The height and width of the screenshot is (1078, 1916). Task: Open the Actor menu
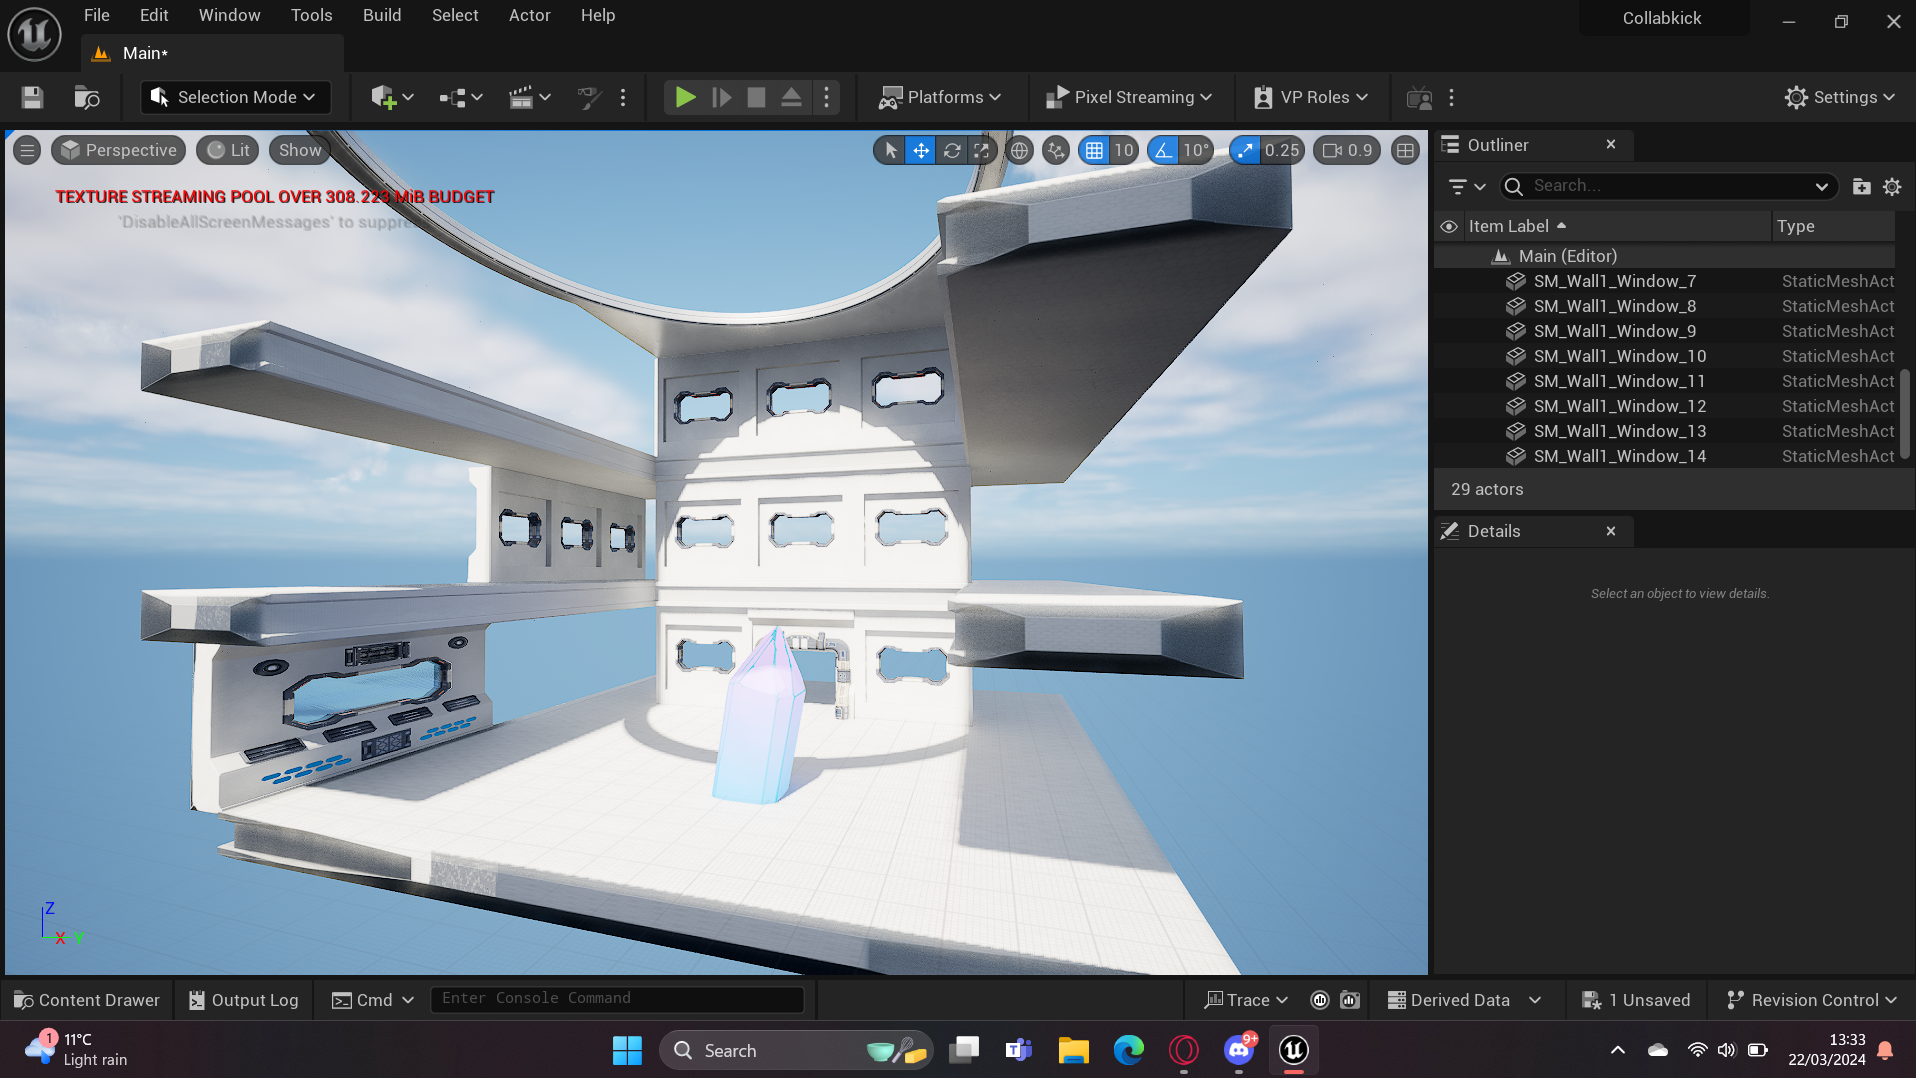click(x=529, y=15)
